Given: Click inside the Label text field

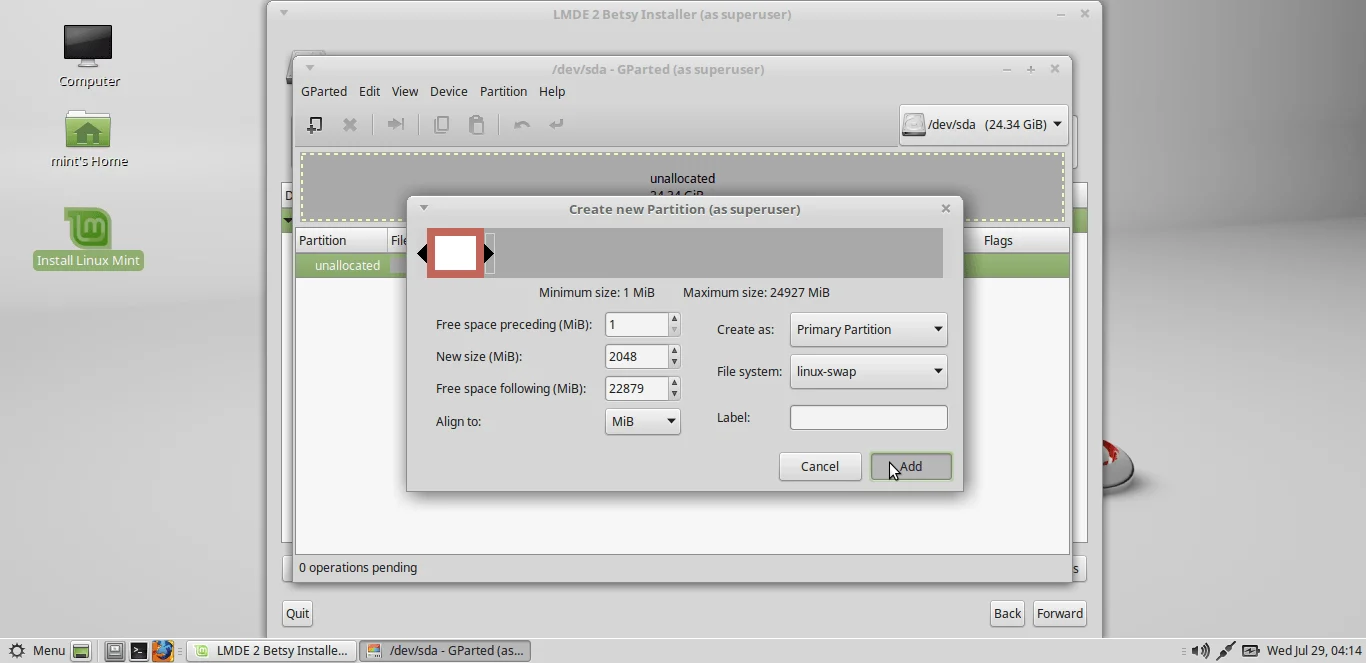Looking at the screenshot, I should pyautogui.click(x=867, y=417).
